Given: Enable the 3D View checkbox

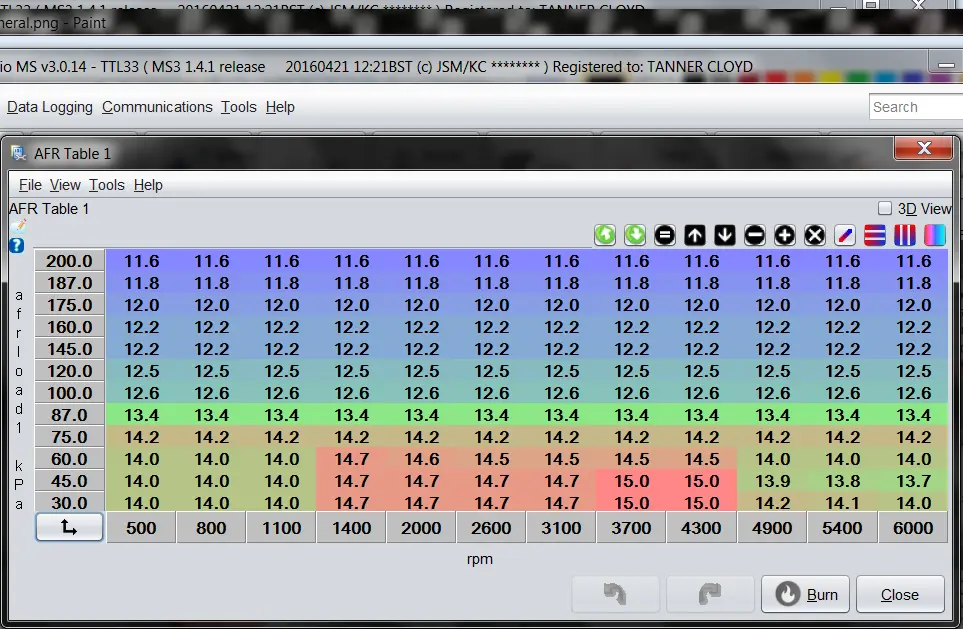Looking at the screenshot, I should [x=885, y=209].
